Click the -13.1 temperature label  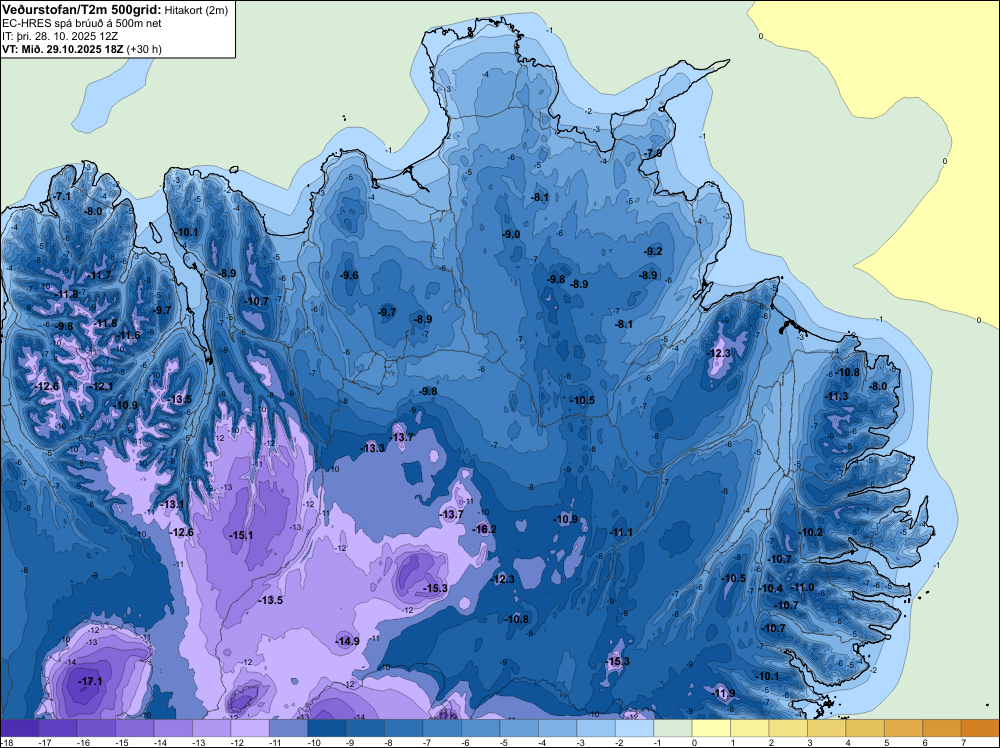click(172, 504)
